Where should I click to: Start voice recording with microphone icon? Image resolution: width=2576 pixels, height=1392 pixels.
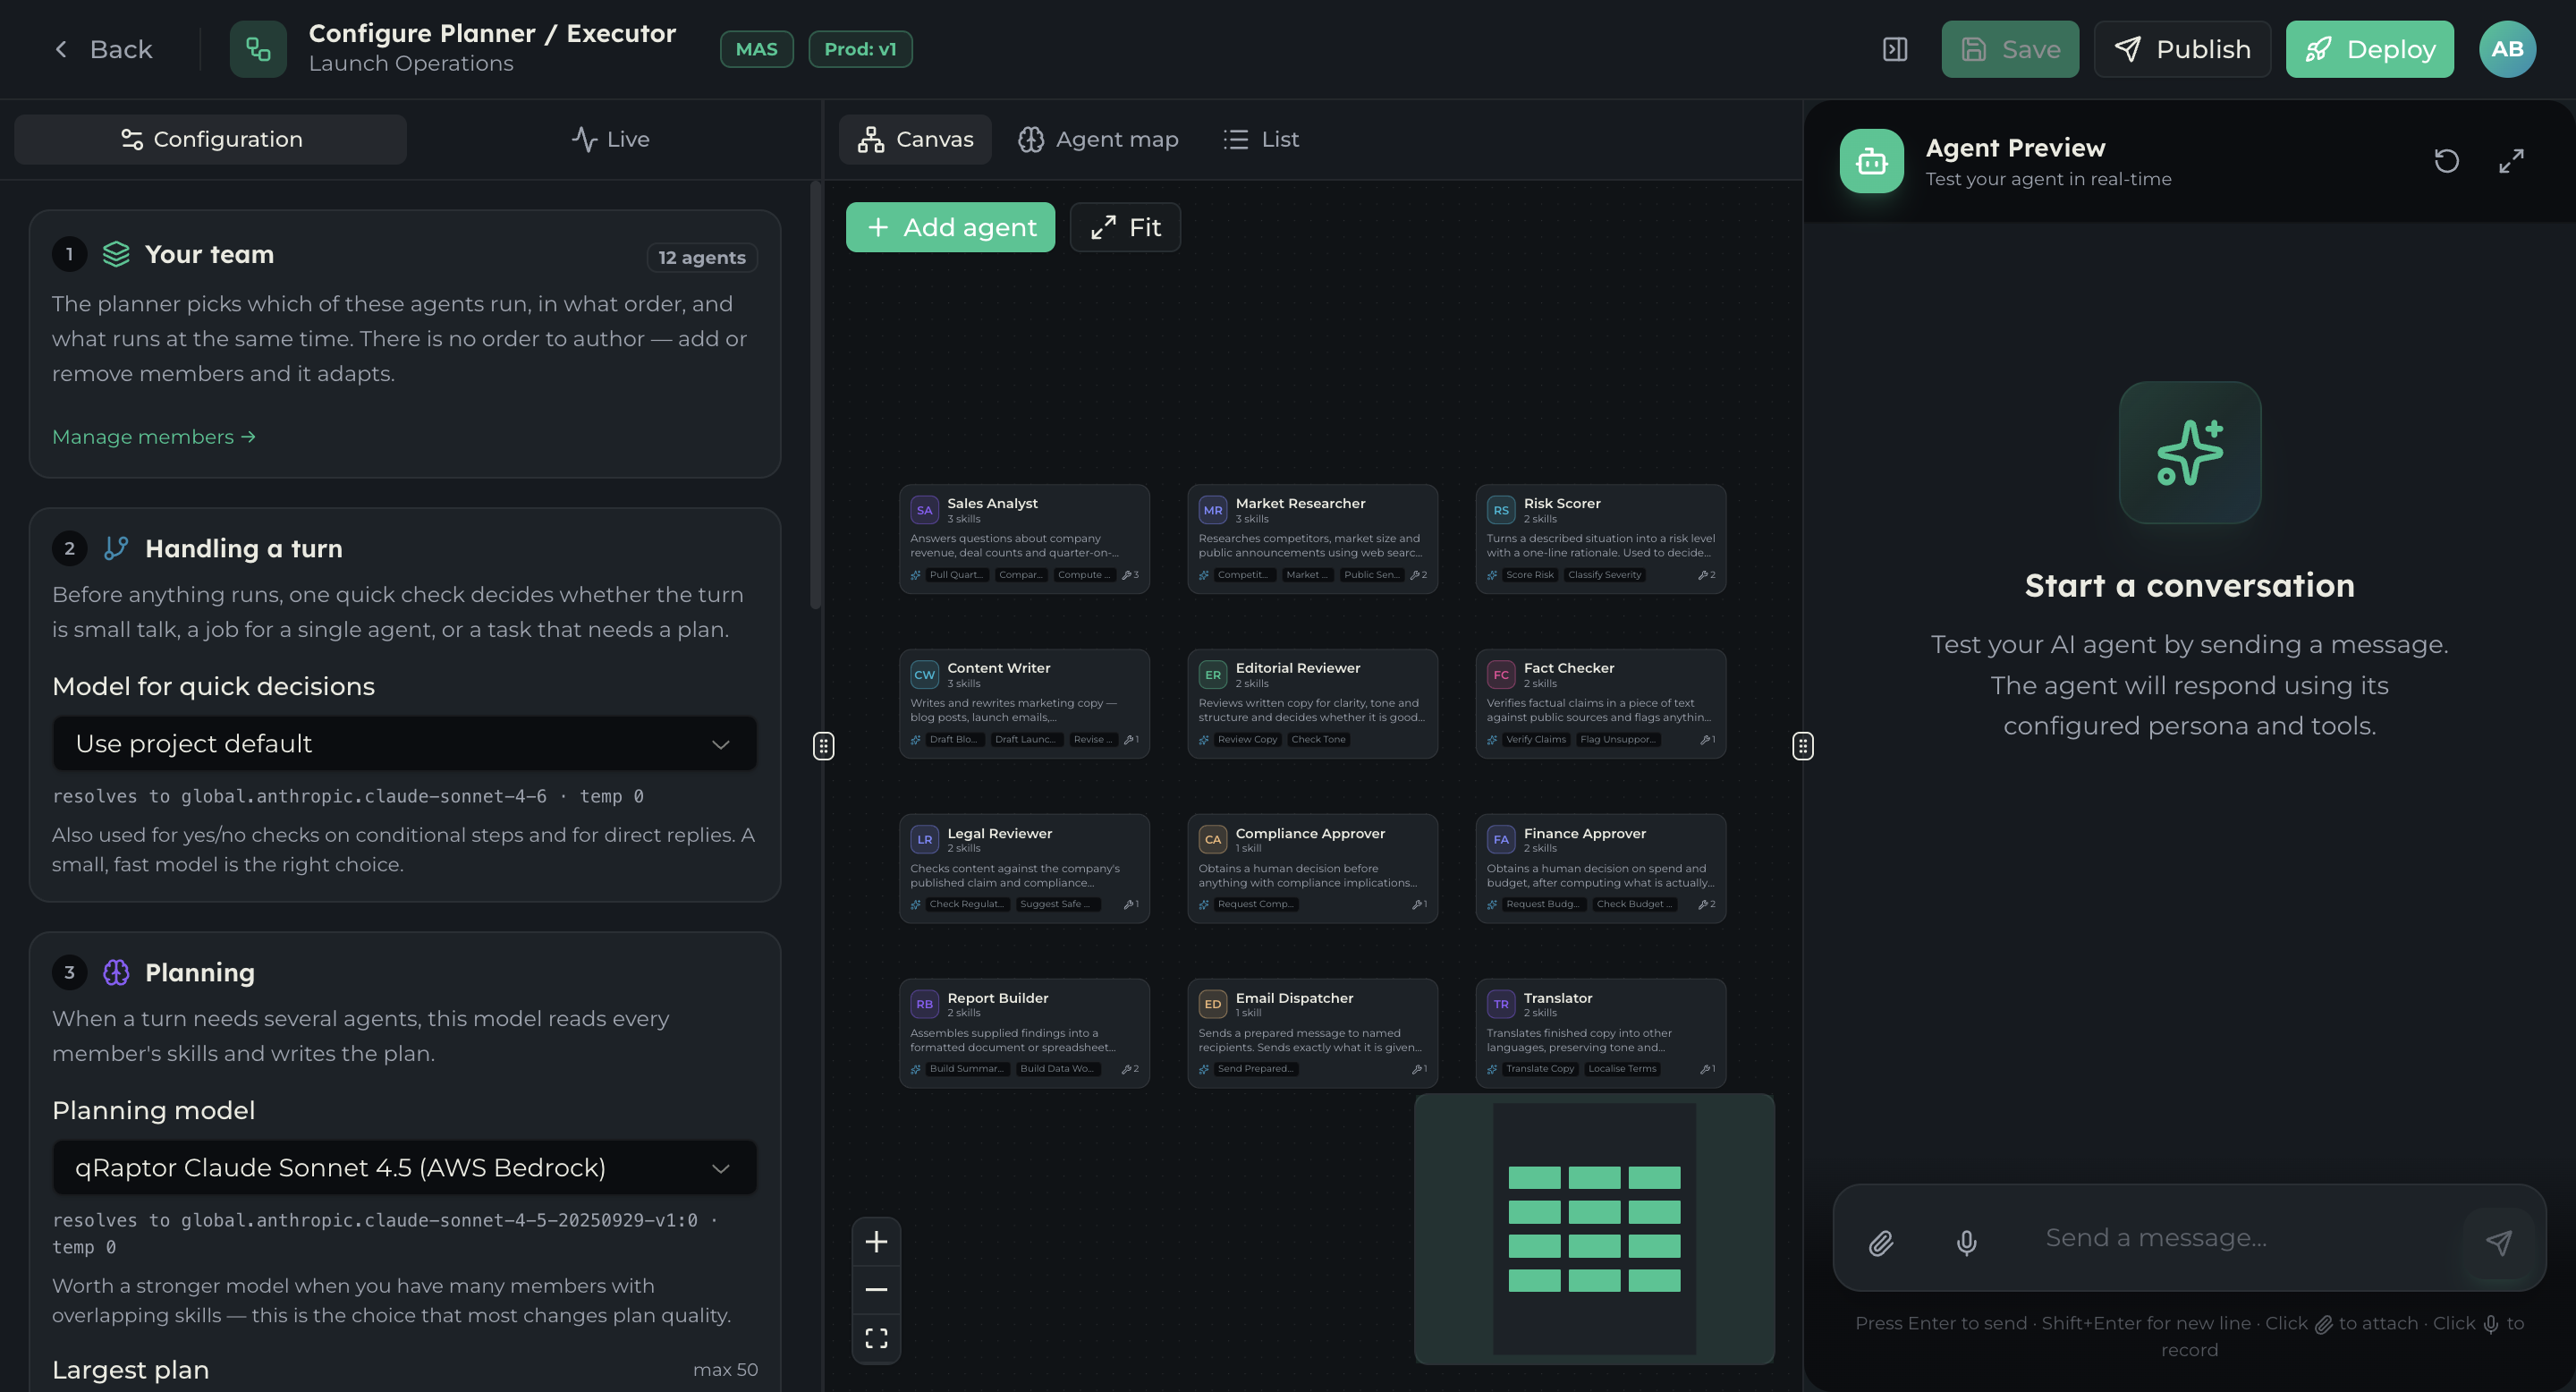pos(1966,1242)
